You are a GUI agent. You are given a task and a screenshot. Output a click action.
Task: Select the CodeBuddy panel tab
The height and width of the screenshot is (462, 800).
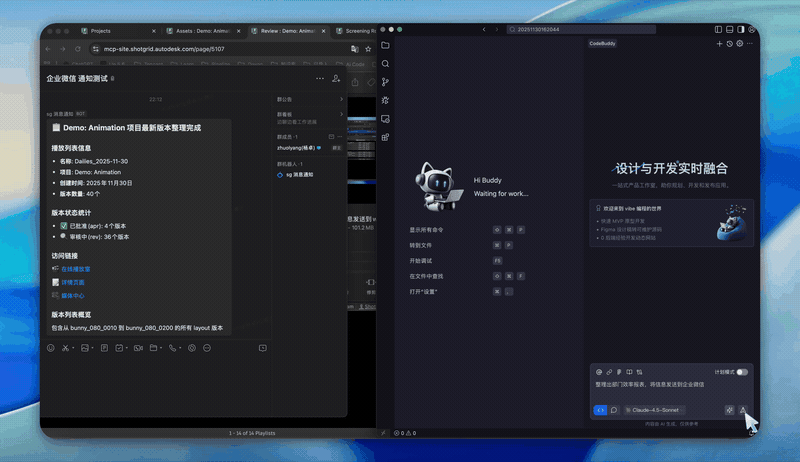603,44
